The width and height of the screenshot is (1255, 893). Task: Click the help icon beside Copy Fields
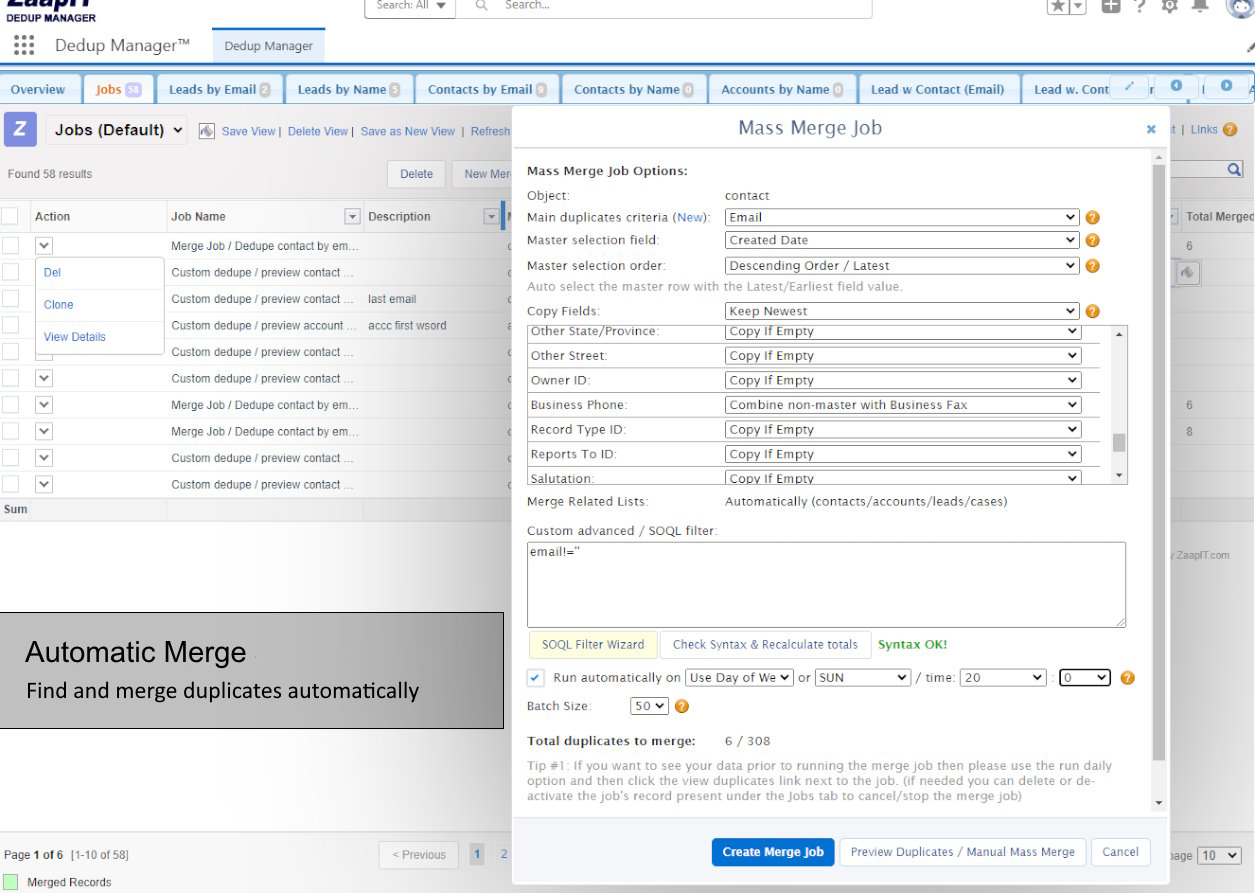pos(1092,311)
